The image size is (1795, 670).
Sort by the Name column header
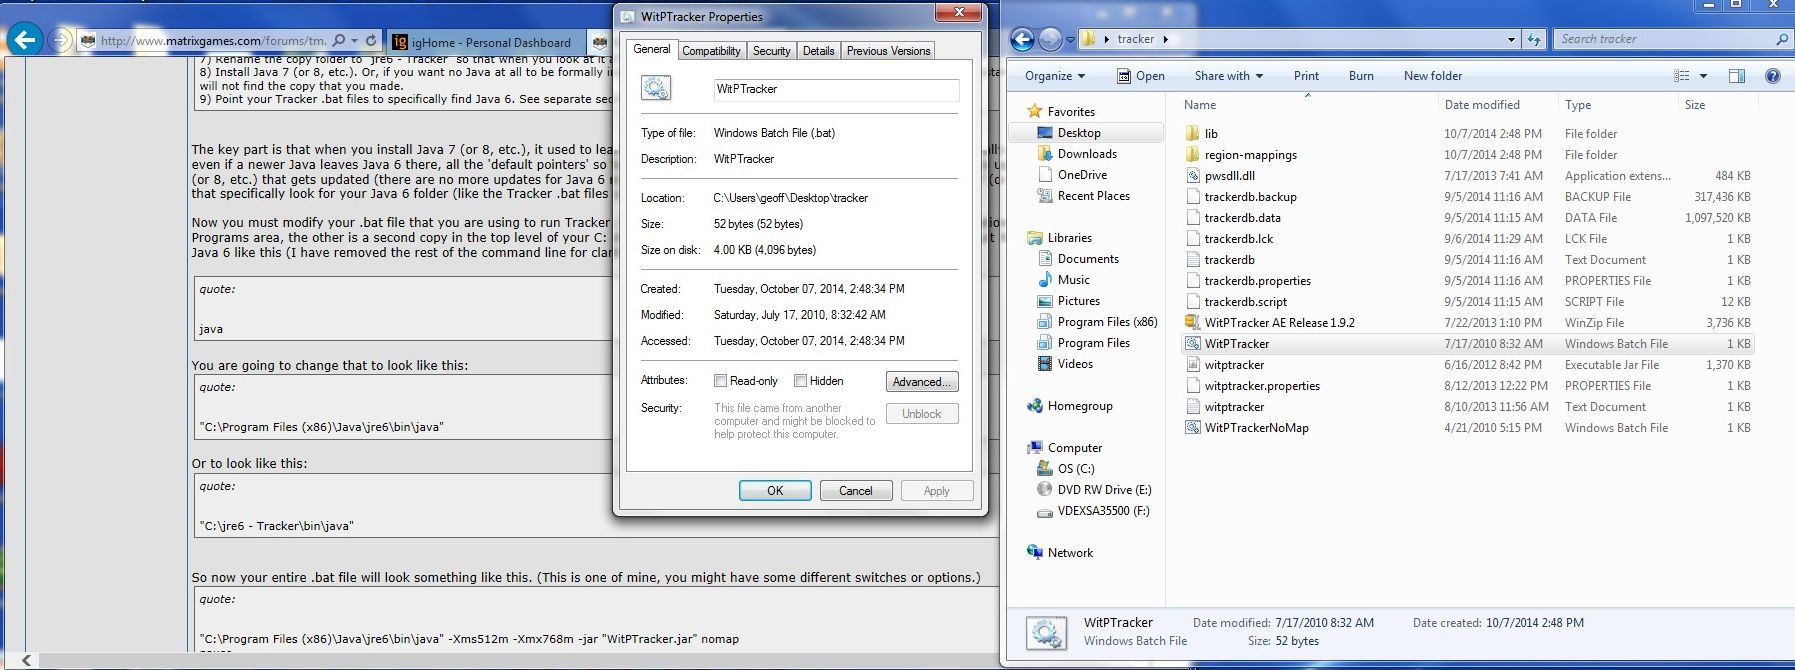[1306, 105]
